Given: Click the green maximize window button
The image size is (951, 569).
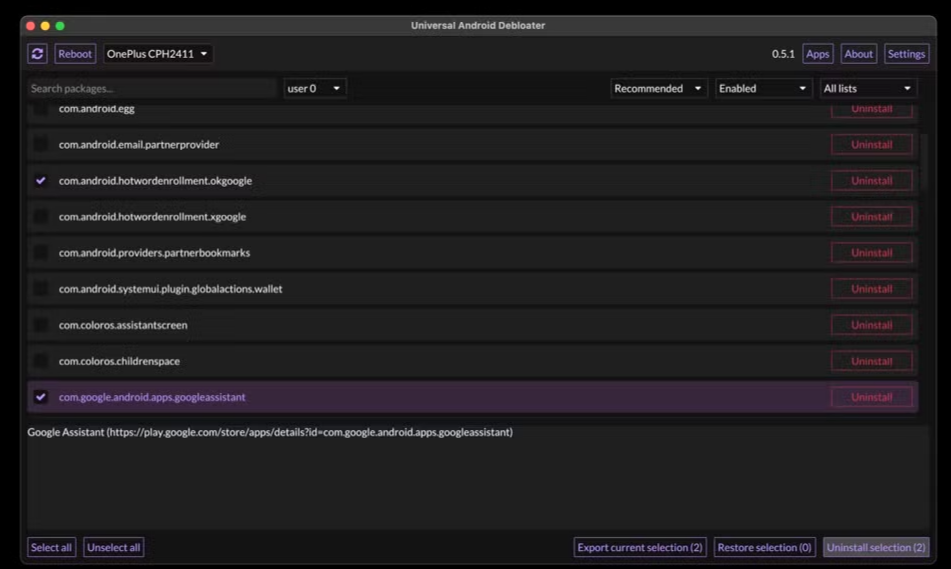Looking at the screenshot, I should 60,25.
